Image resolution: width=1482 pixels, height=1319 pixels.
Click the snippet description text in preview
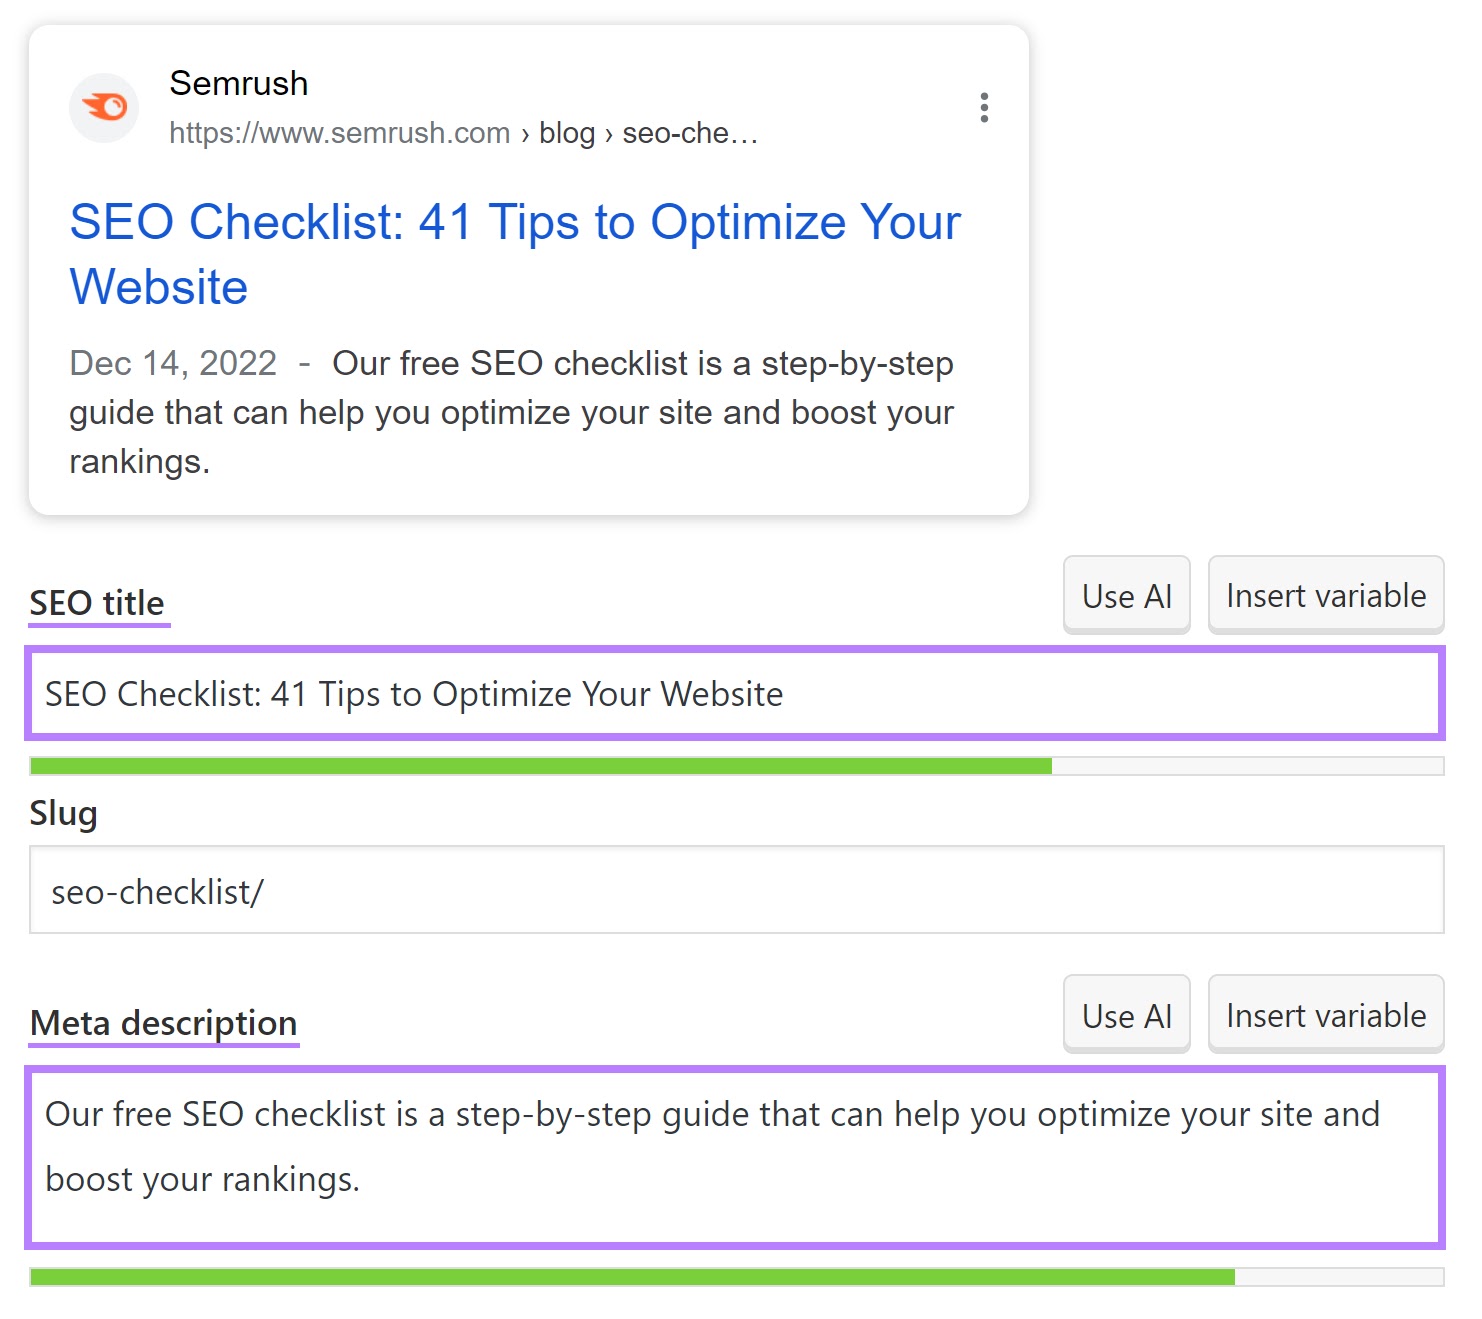640,411
